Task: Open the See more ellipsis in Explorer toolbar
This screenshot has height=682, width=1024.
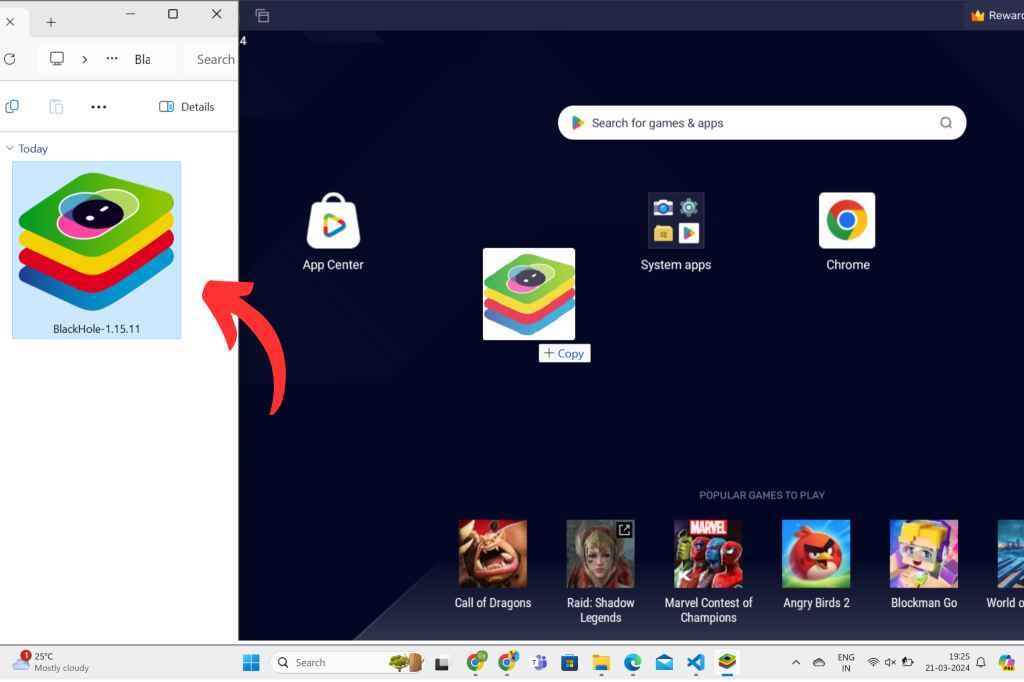Action: tap(98, 107)
